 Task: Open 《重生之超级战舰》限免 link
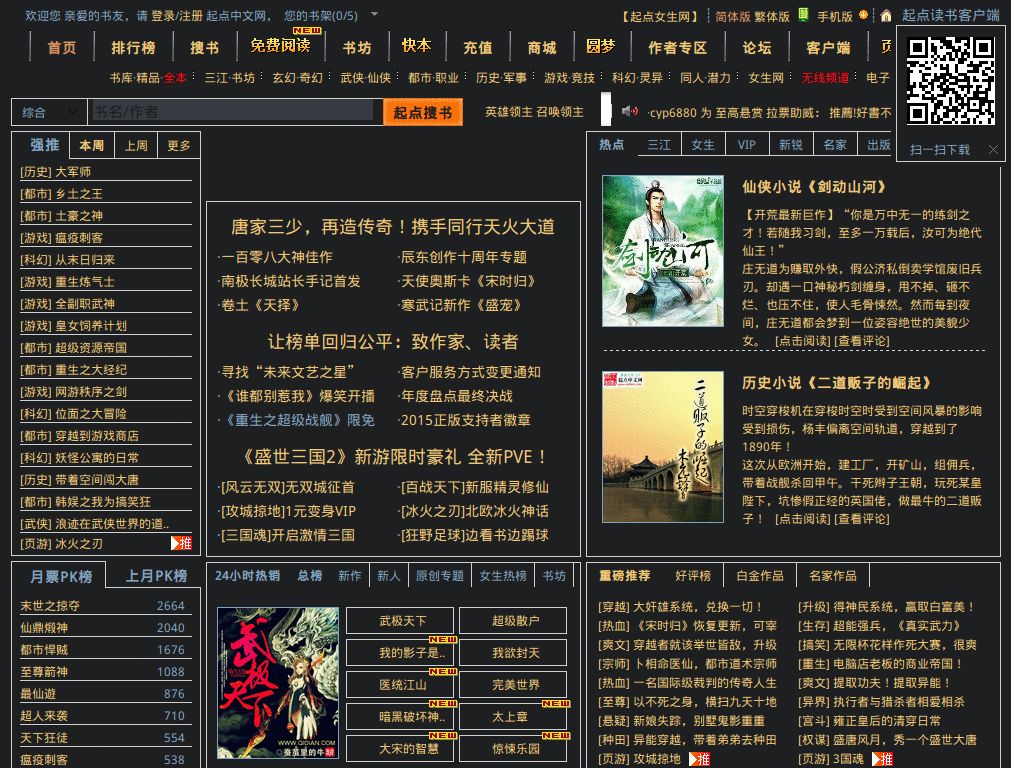click(300, 420)
